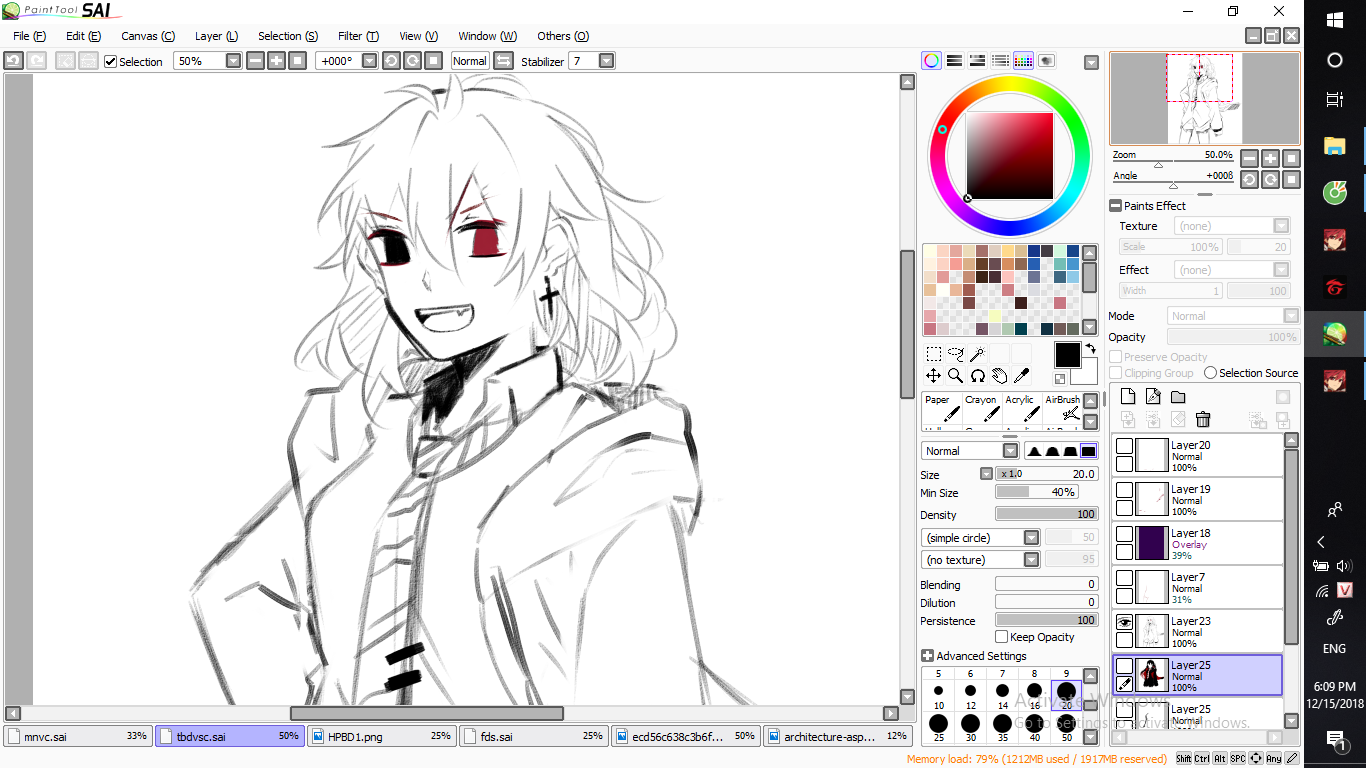Reset rotation in navigator panel

1291,180
